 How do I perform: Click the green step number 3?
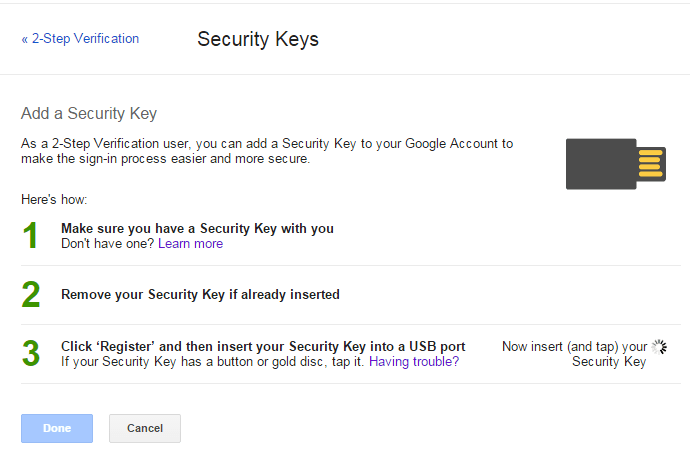point(31,354)
